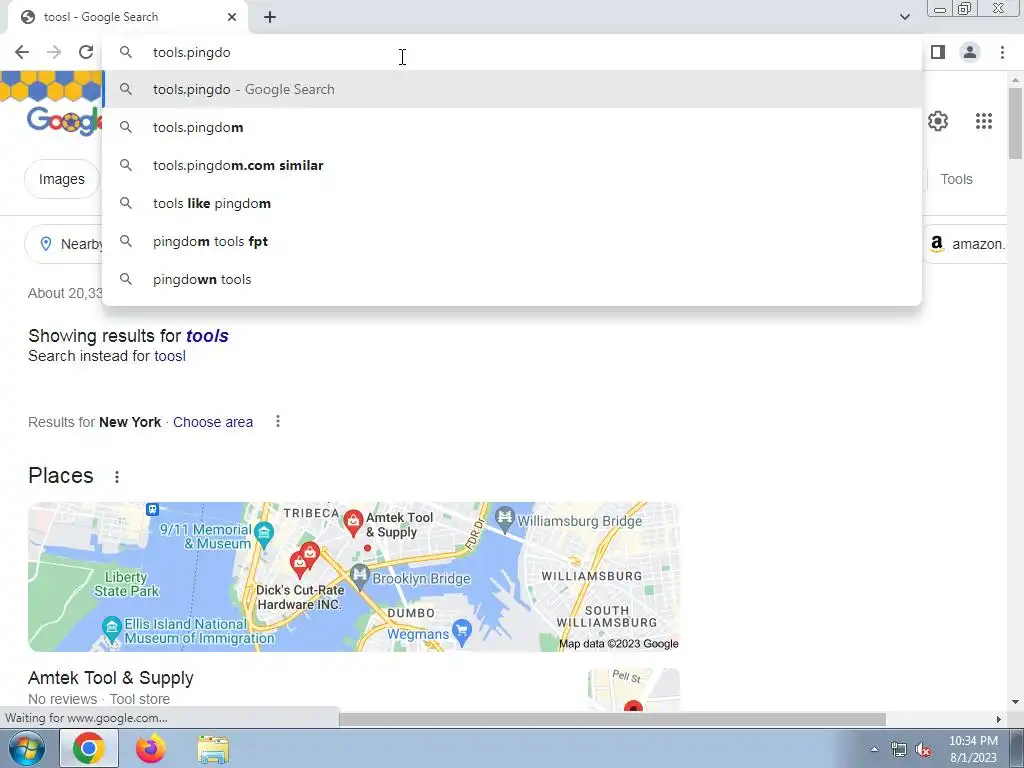1024x768 pixels.
Task: Open the tab search dropdown arrow
Action: (904, 17)
